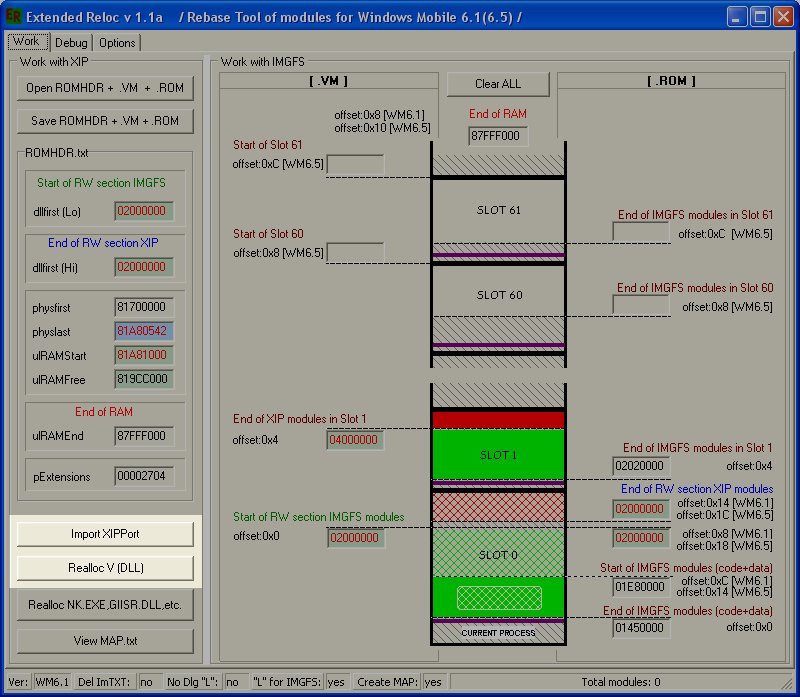Click End of XIP modules field 04000000
This screenshot has height=697, width=800.
355,440
